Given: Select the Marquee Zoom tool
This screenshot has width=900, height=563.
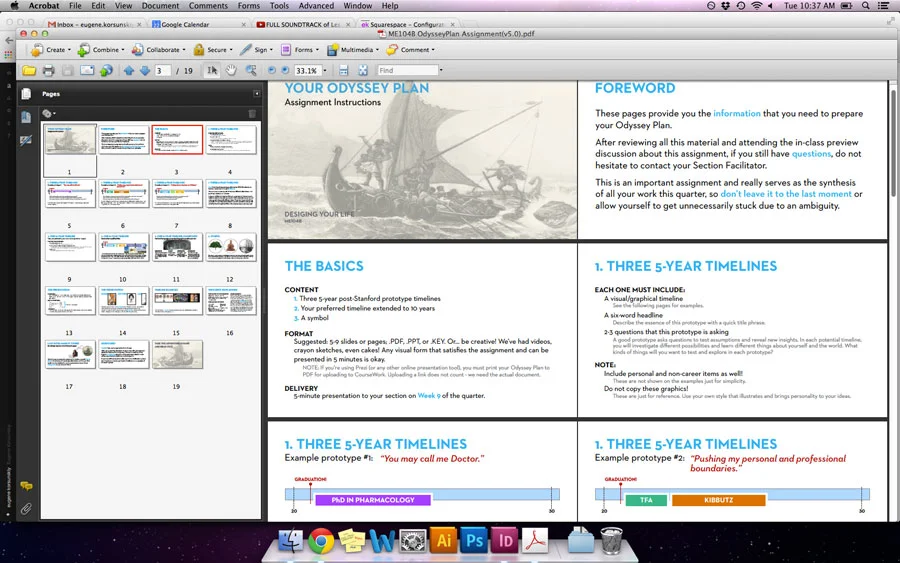Looking at the screenshot, I should point(251,71).
